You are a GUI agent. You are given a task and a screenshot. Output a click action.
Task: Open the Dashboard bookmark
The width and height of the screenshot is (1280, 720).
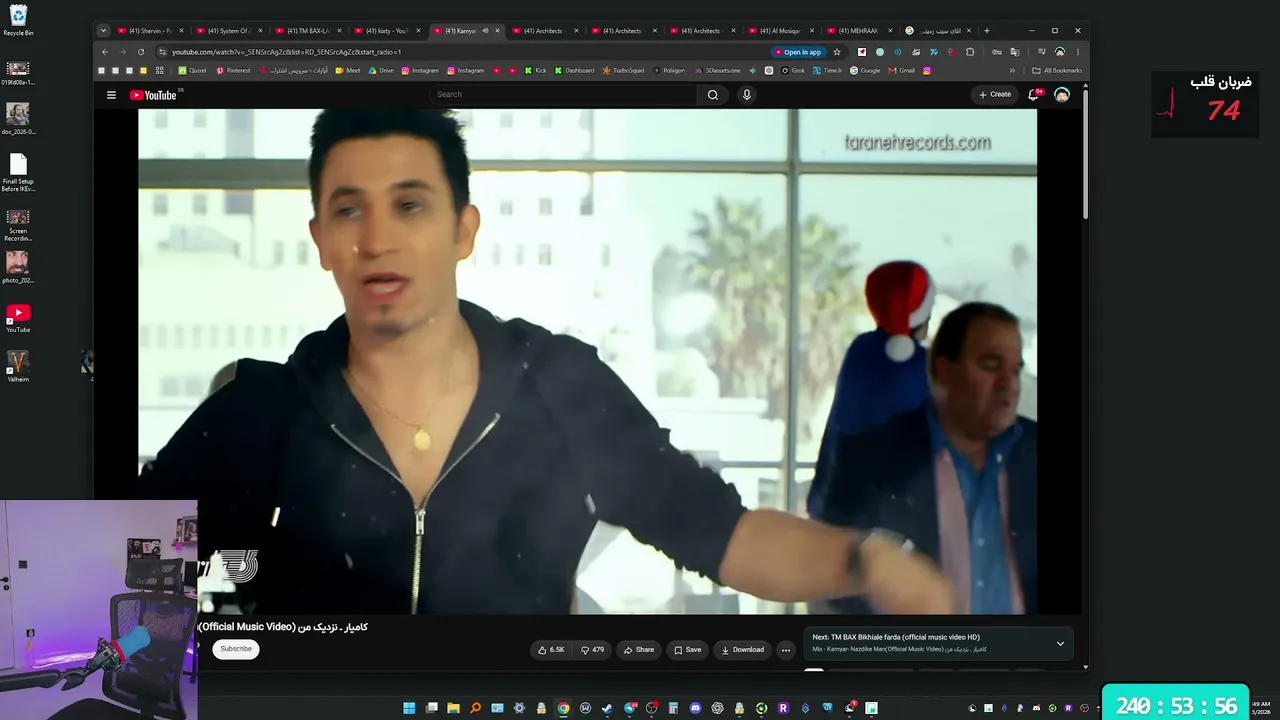pyautogui.click(x=574, y=71)
